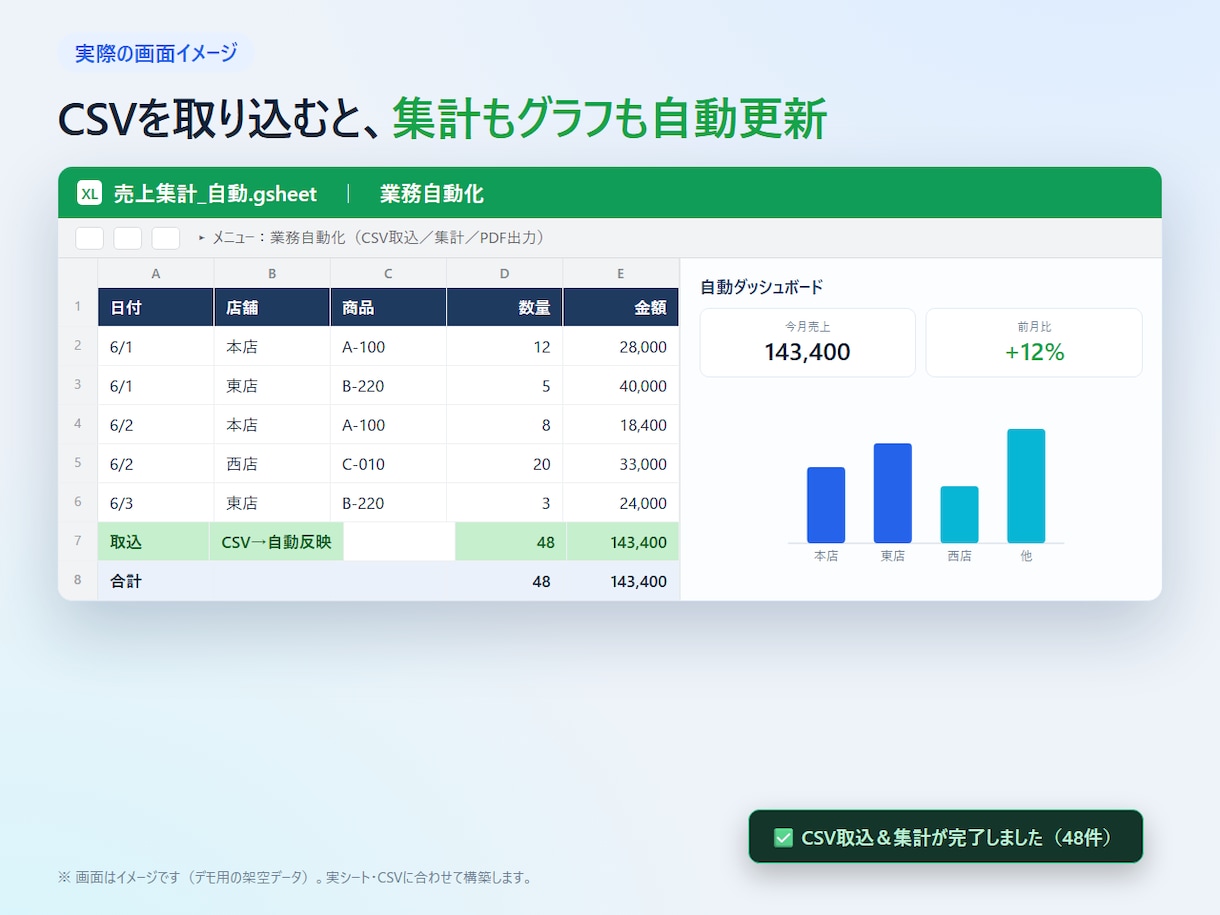Select row 5 header number

(78, 463)
